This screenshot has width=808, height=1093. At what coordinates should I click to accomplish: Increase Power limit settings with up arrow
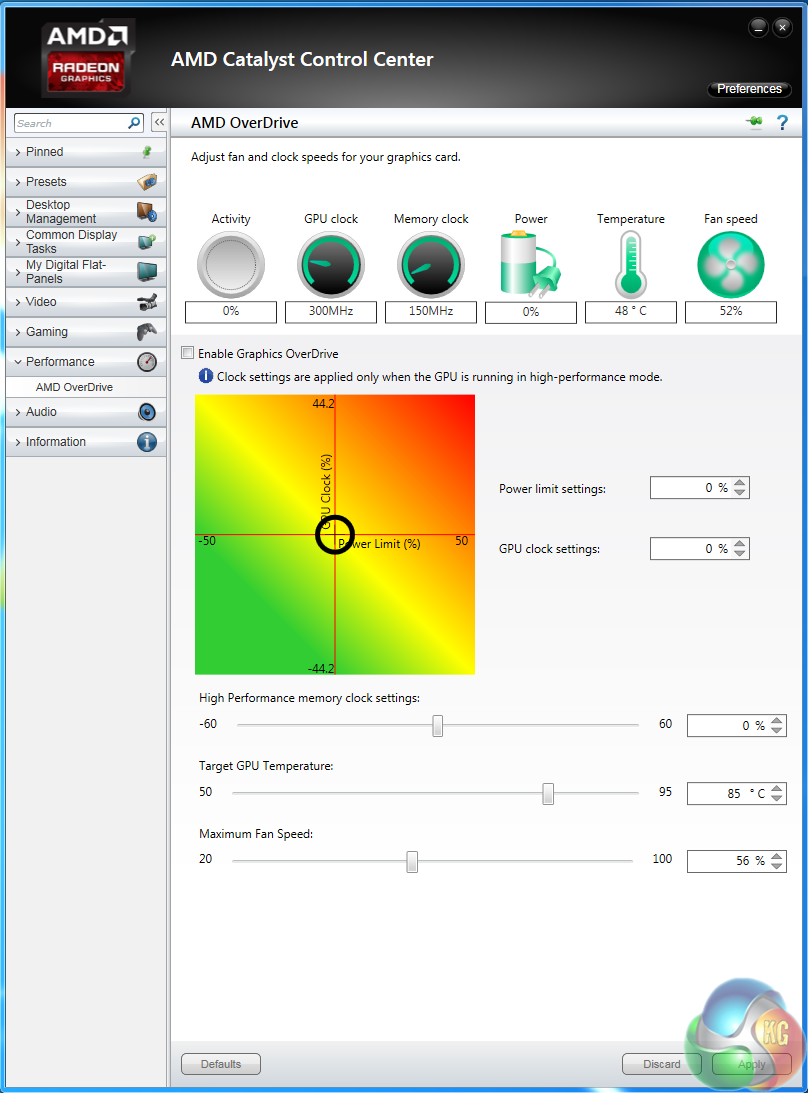[x=740, y=483]
